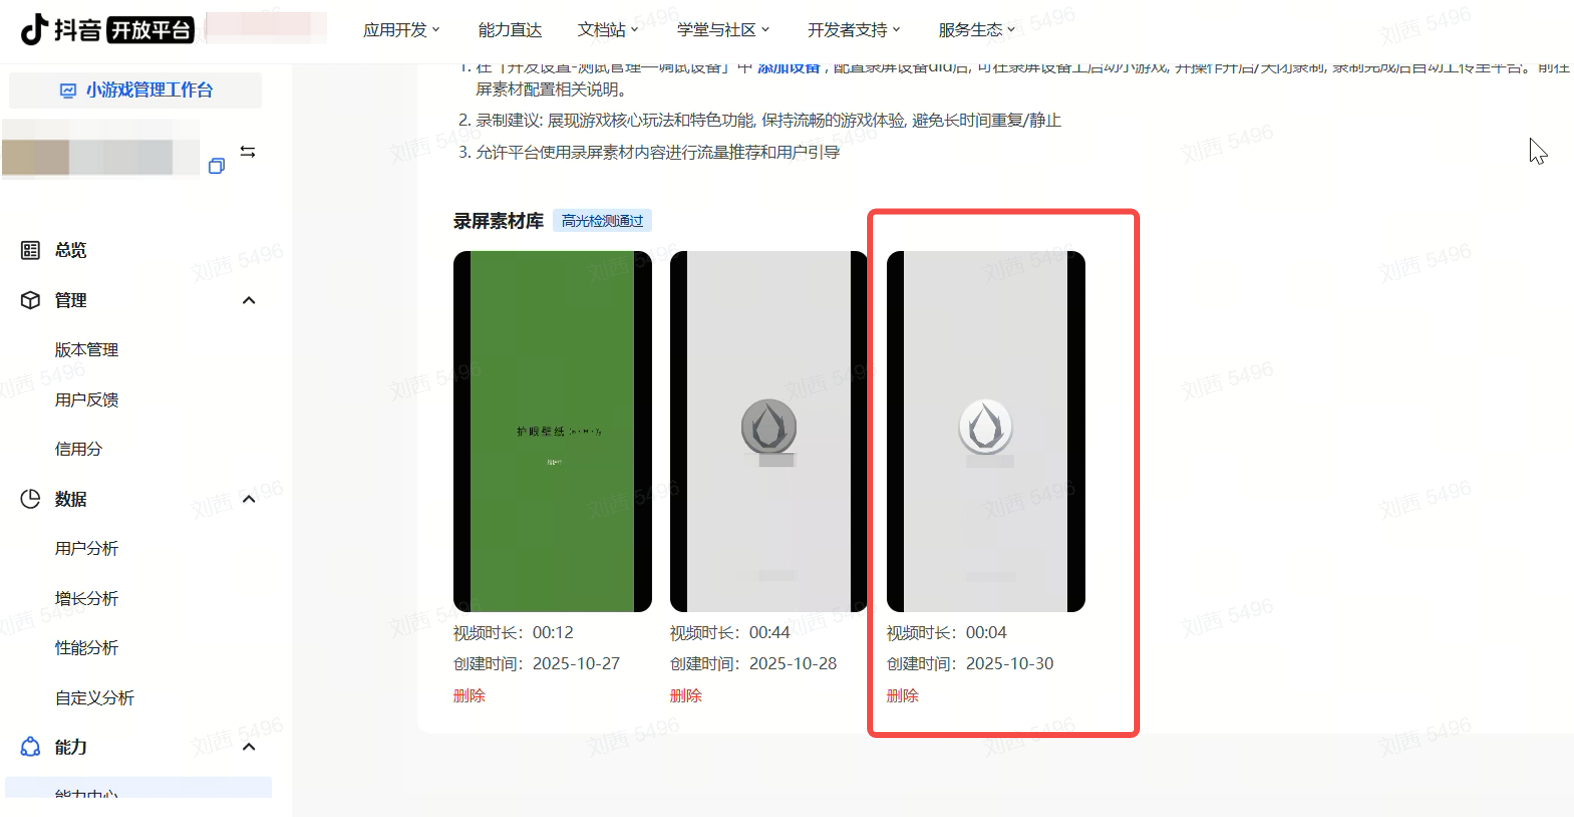Click the Douyin logo icon
Screen dimensions: 1574x817
[x=34, y=29]
